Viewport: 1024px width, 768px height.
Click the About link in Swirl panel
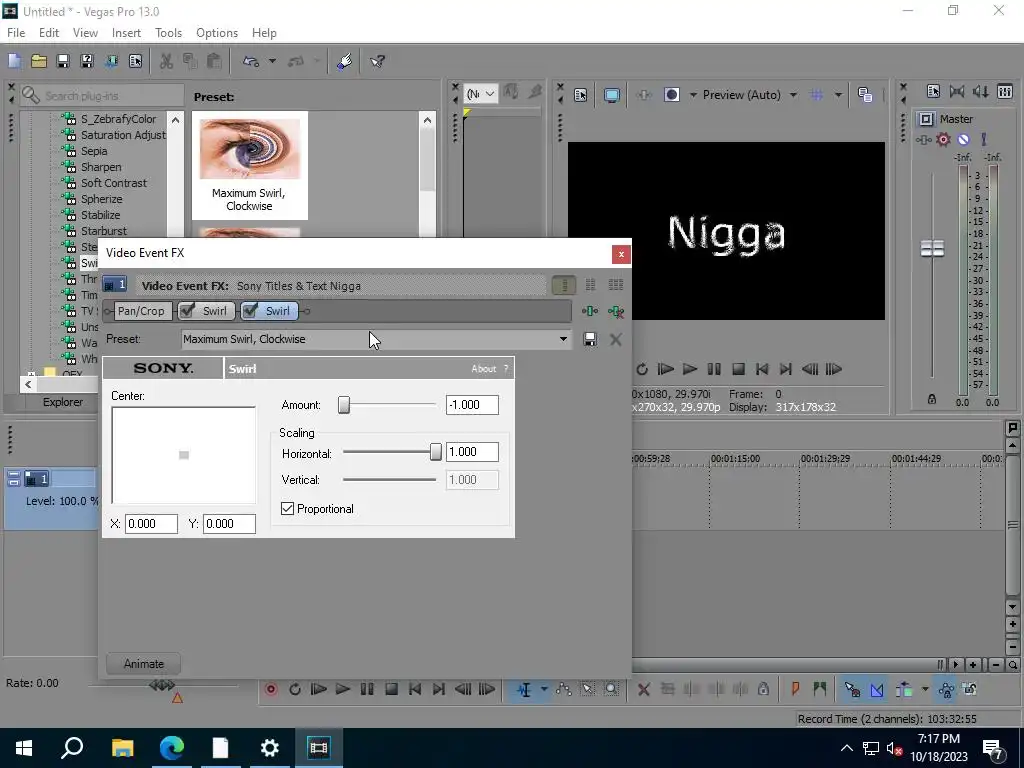point(484,369)
